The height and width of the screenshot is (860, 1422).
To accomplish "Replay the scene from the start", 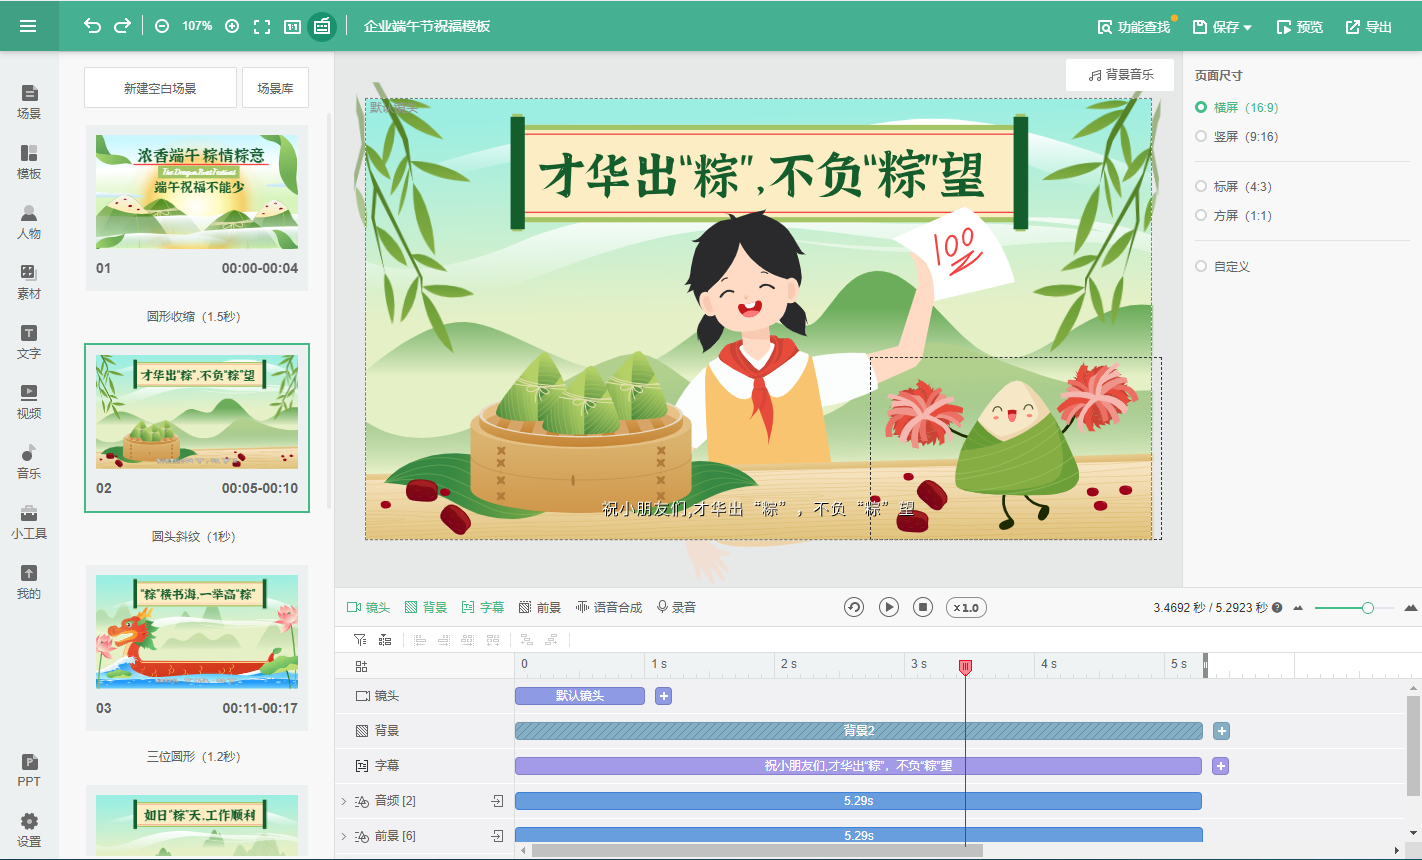I will coord(854,607).
